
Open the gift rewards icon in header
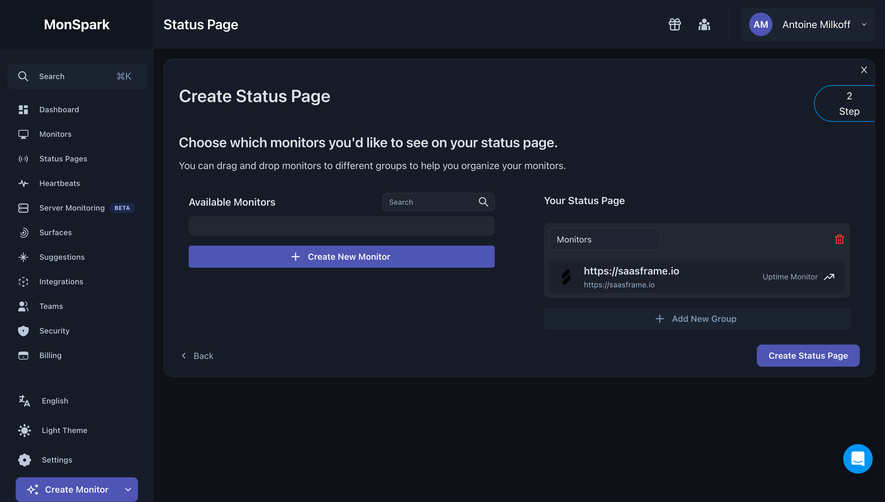pos(674,24)
